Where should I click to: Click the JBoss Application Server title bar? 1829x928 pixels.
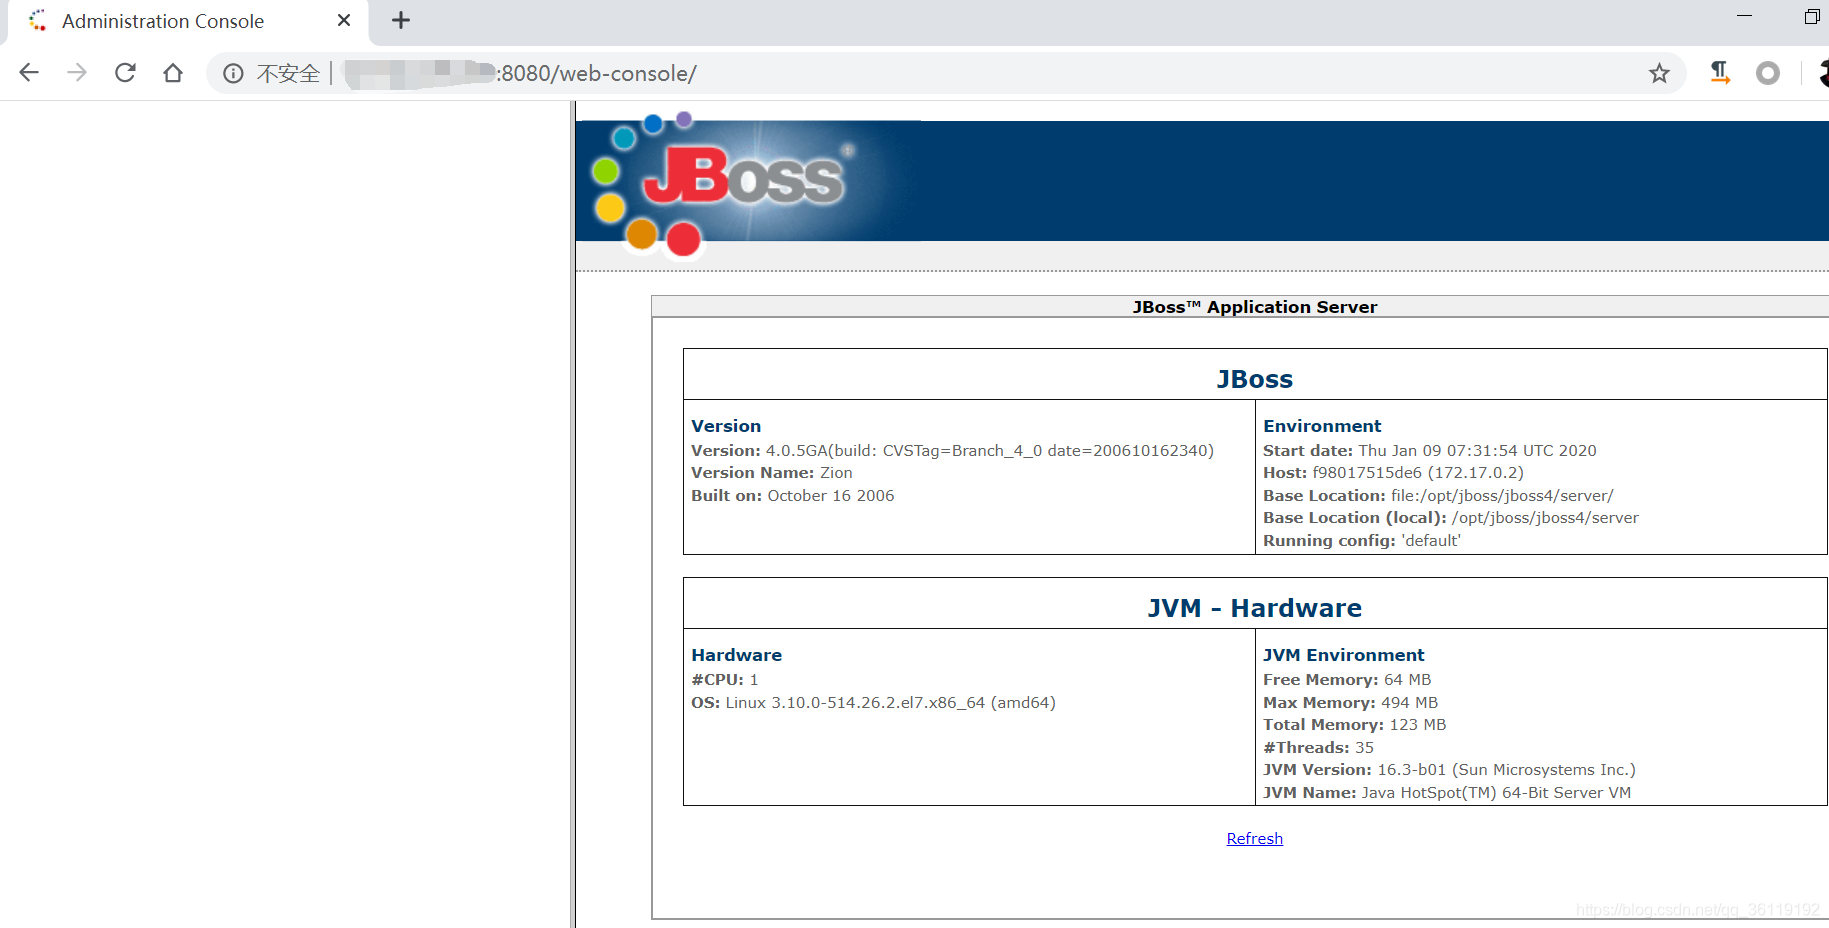point(1240,307)
